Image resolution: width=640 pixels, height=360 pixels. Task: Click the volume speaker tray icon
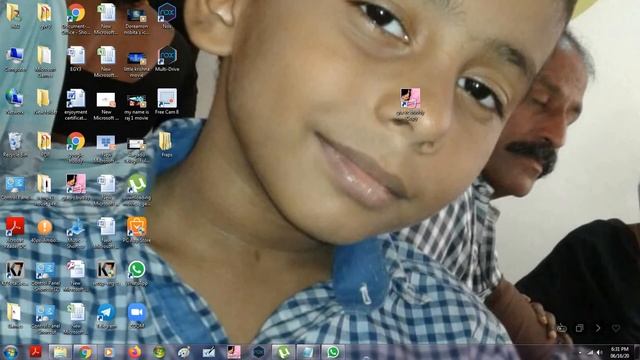(x=600, y=352)
